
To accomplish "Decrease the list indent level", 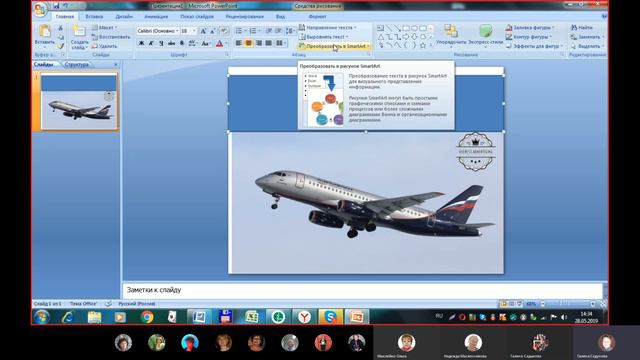I will [x=269, y=31].
